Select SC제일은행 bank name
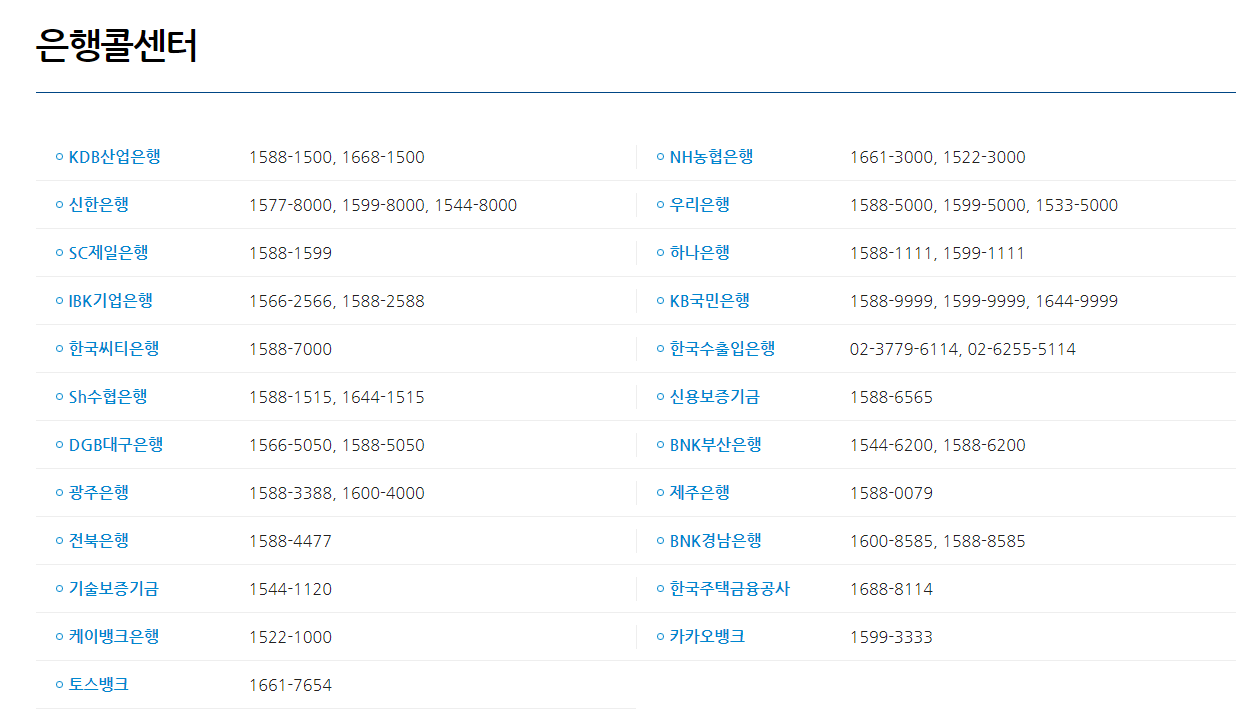This screenshot has height=727, width=1255. click(108, 253)
